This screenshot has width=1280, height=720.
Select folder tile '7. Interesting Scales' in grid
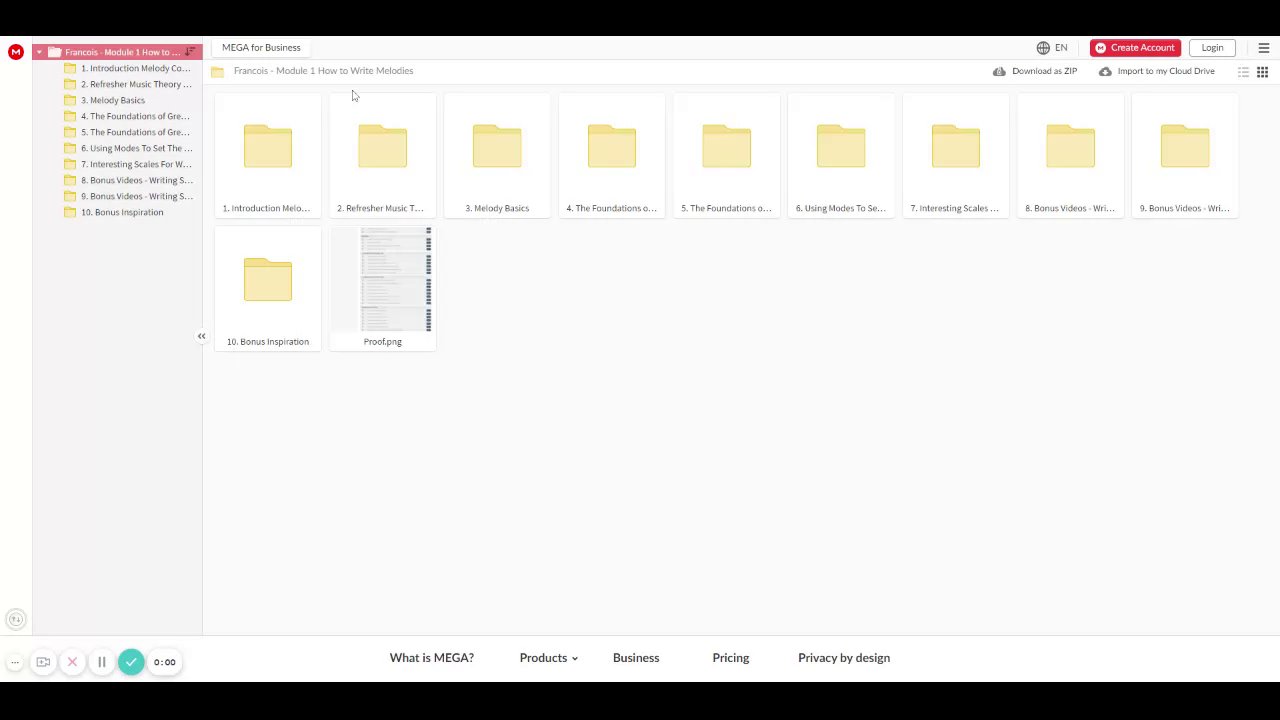pos(956,155)
